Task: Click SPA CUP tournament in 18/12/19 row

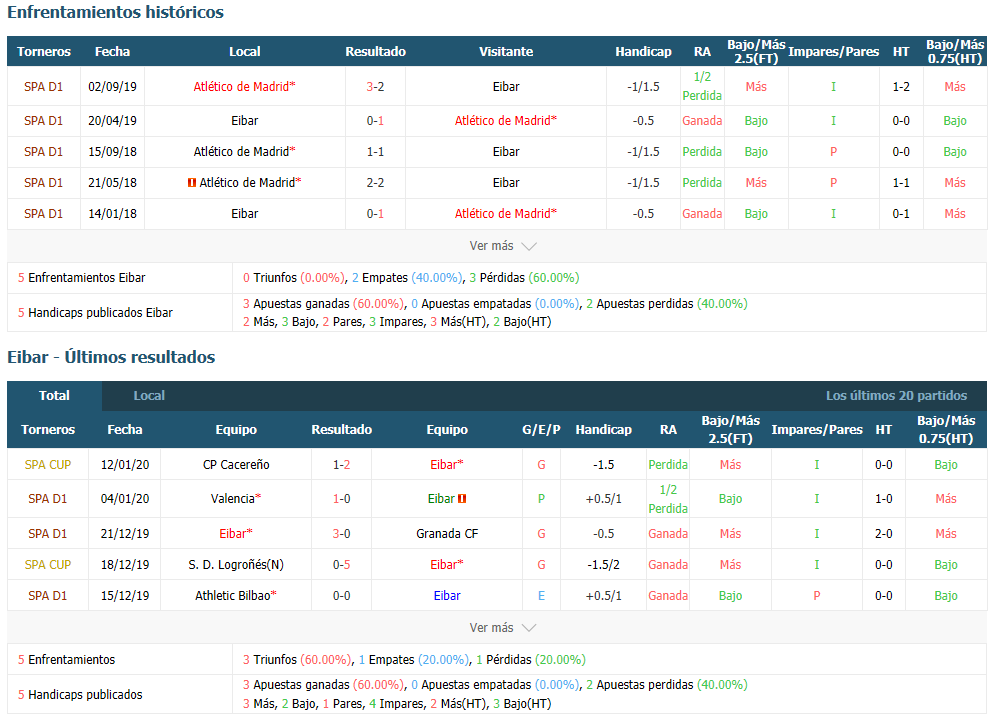Action: click(48, 565)
